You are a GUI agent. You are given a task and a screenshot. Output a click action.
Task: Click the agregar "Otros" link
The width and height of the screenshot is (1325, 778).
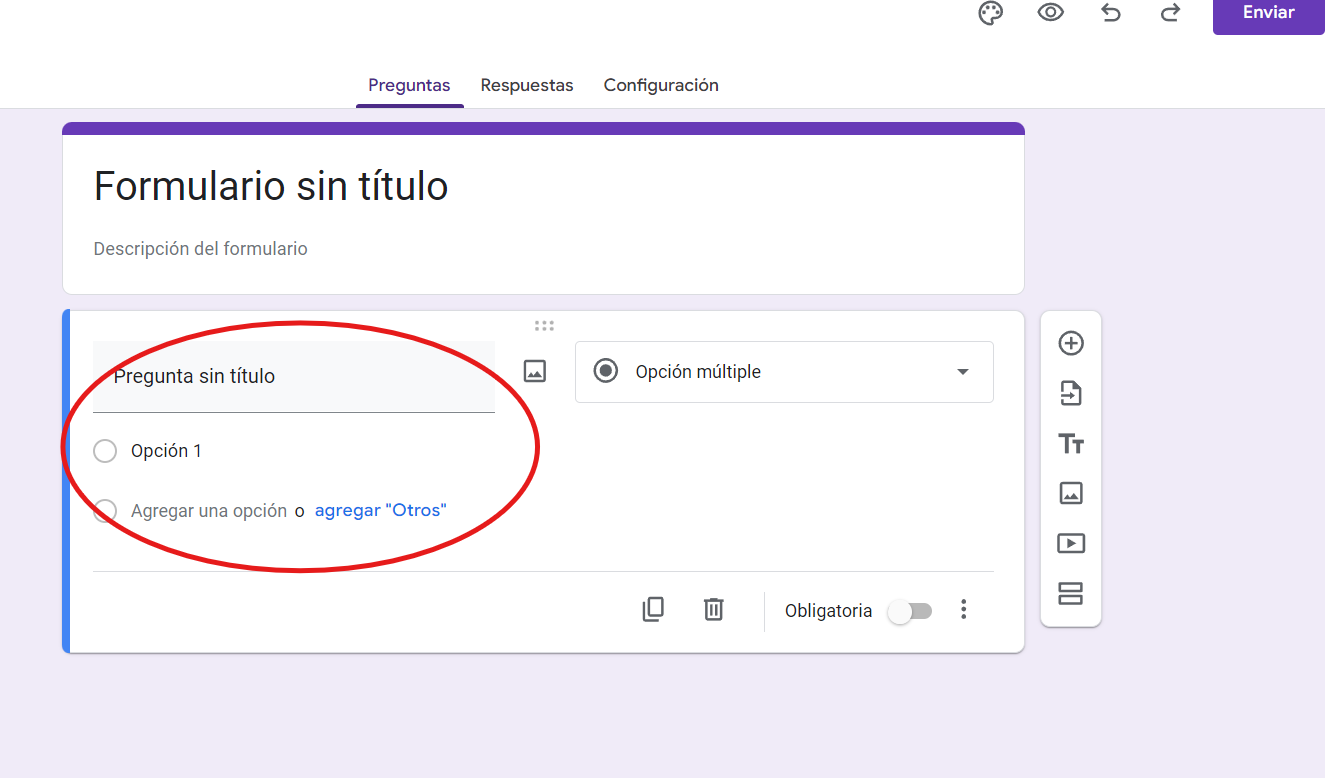click(x=380, y=510)
